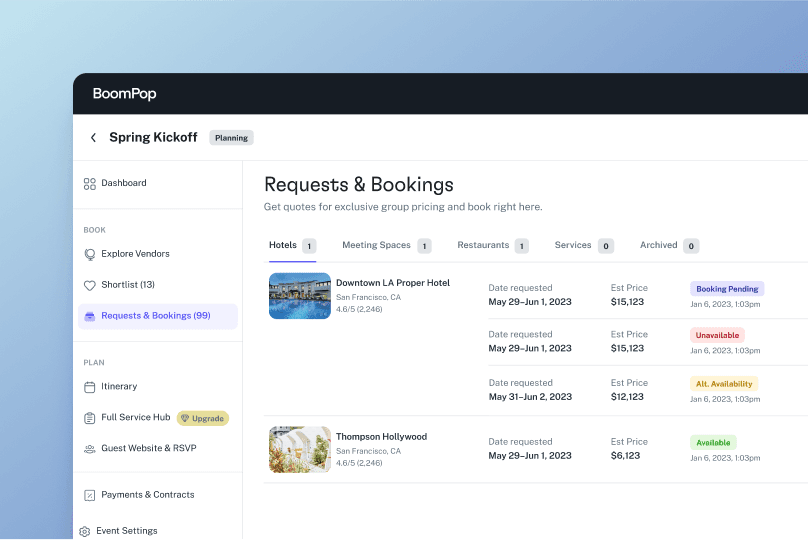Screen dimensions: 808x540
Task: Click Thompson Hollywood's May 29–Jun 1, 2023 date
Action: [x=530, y=455]
